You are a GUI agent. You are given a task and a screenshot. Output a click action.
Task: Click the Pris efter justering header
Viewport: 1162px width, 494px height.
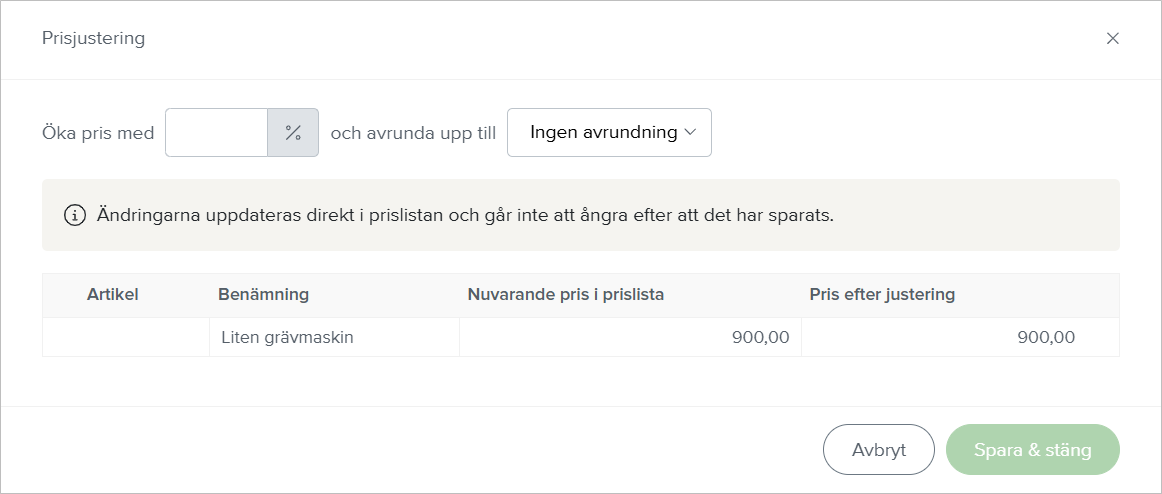(882, 295)
